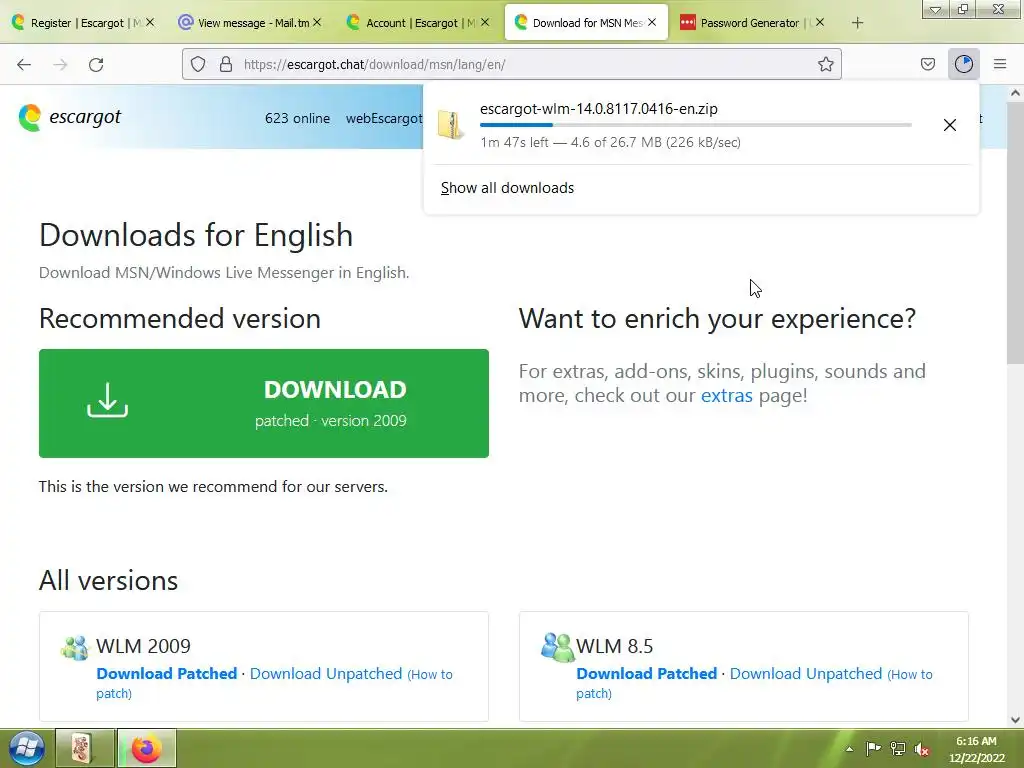This screenshot has height=768, width=1024.
Task: Click the WLM 2009 messenger icon
Action: click(x=74, y=648)
